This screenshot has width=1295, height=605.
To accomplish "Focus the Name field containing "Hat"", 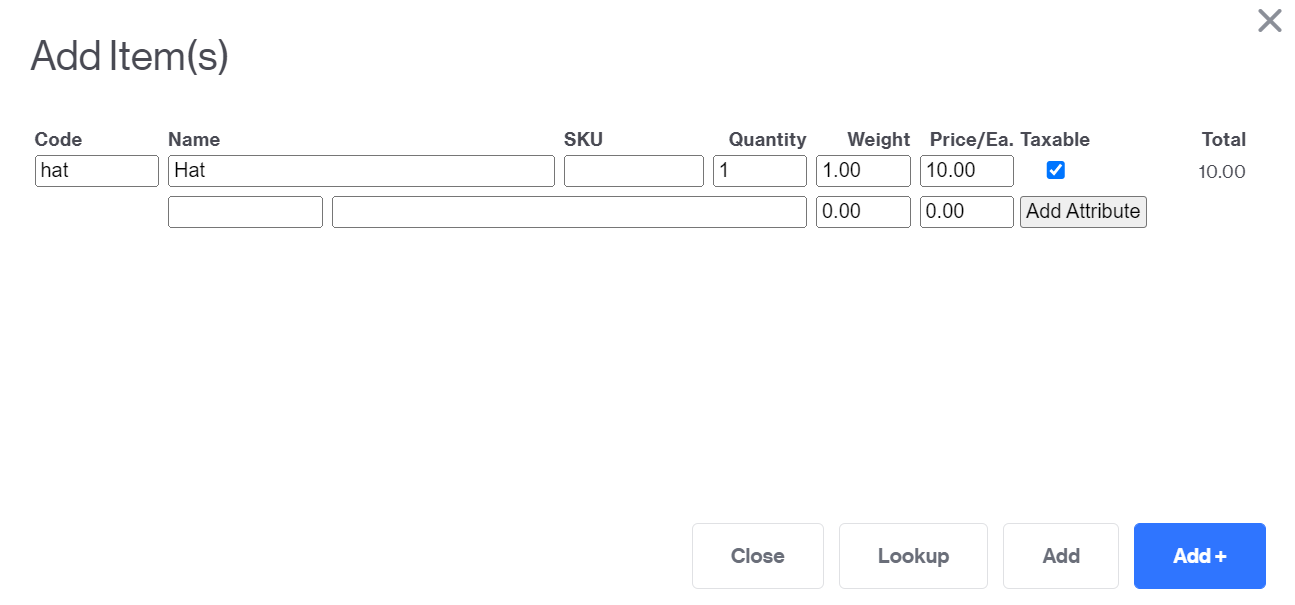I will pos(361,171).
